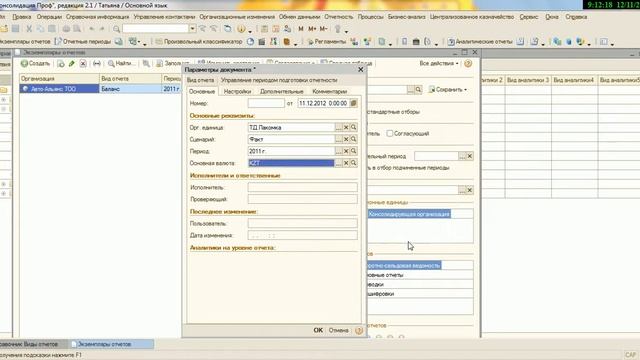Viewport: 640px width, 360px height.
Task: Switch to the Дополнительные tab
Action: pos(282,91)
